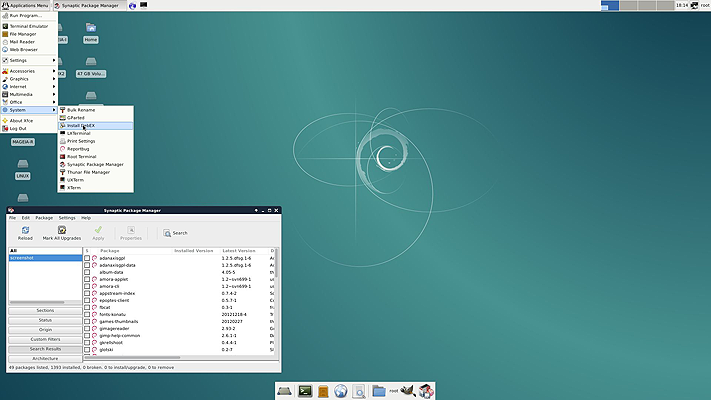This screenshot has height=400, width=711.
Task: Click Reload in the Synaptic toolbar
Action: pos(25,233)
